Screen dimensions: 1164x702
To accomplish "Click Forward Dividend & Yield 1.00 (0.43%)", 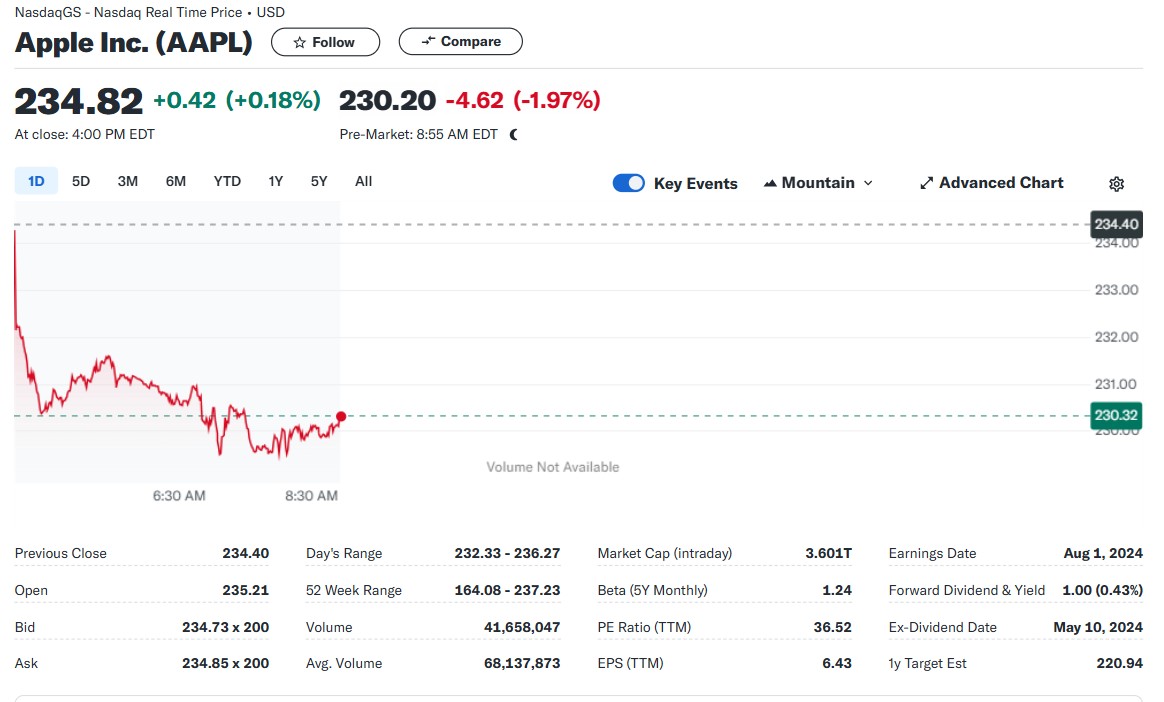I will tap(1102, 590).
